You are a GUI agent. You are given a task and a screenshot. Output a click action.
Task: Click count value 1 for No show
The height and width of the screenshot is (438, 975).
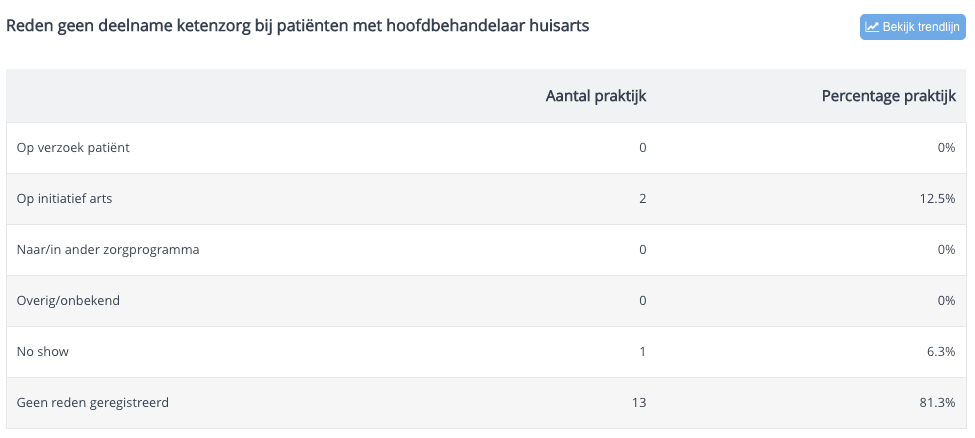point(643,352)
